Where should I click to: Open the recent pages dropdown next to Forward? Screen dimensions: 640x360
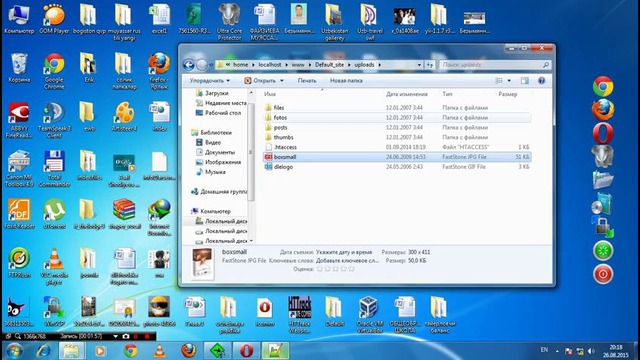pyautogui.click(x=211, y=64)
